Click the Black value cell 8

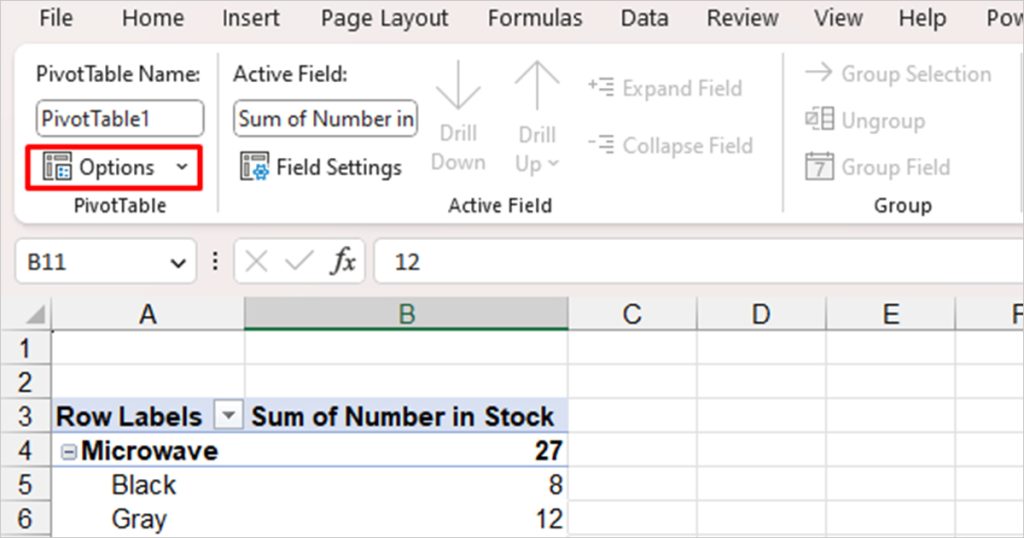click(x=406, y=484)
